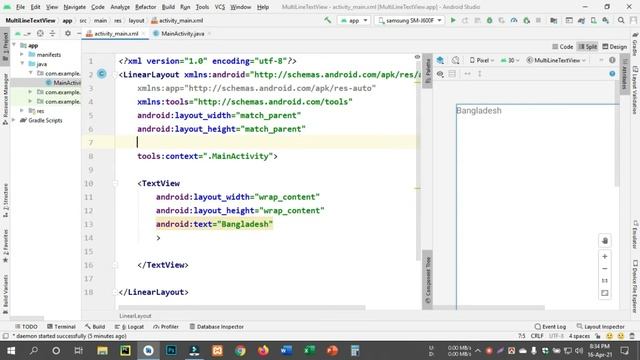
Task: Select MainActivity file in project tree
Action: click(64, 82)
